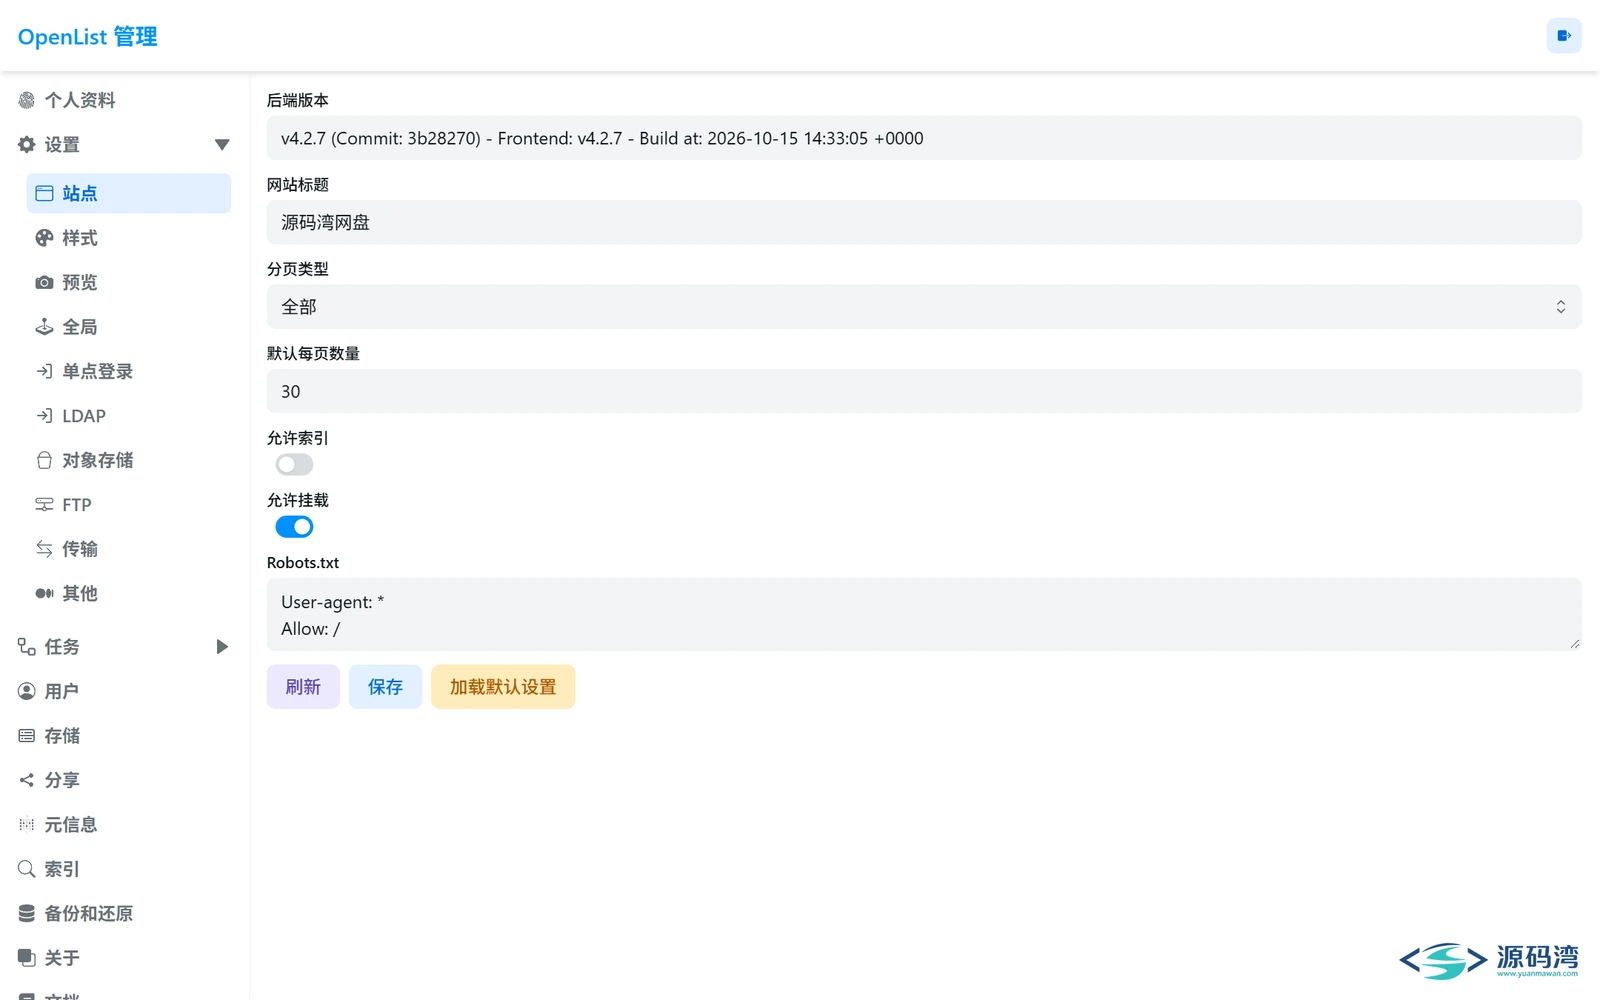
Task: Click the 传输 arrows icon
Action: tap(44, 549)
